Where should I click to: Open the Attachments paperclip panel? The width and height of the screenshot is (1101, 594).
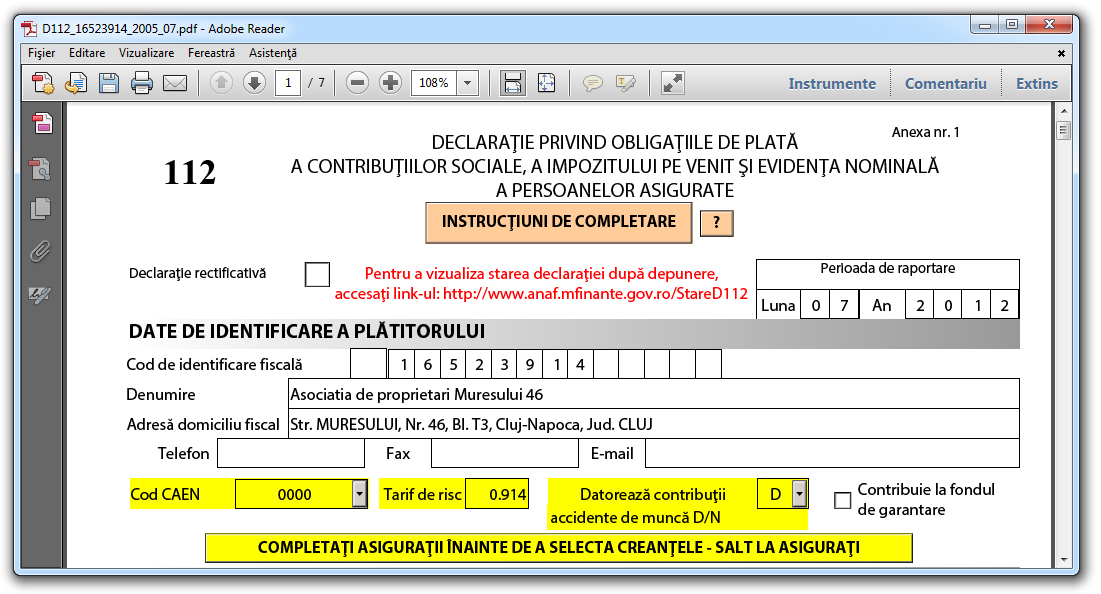41,251
